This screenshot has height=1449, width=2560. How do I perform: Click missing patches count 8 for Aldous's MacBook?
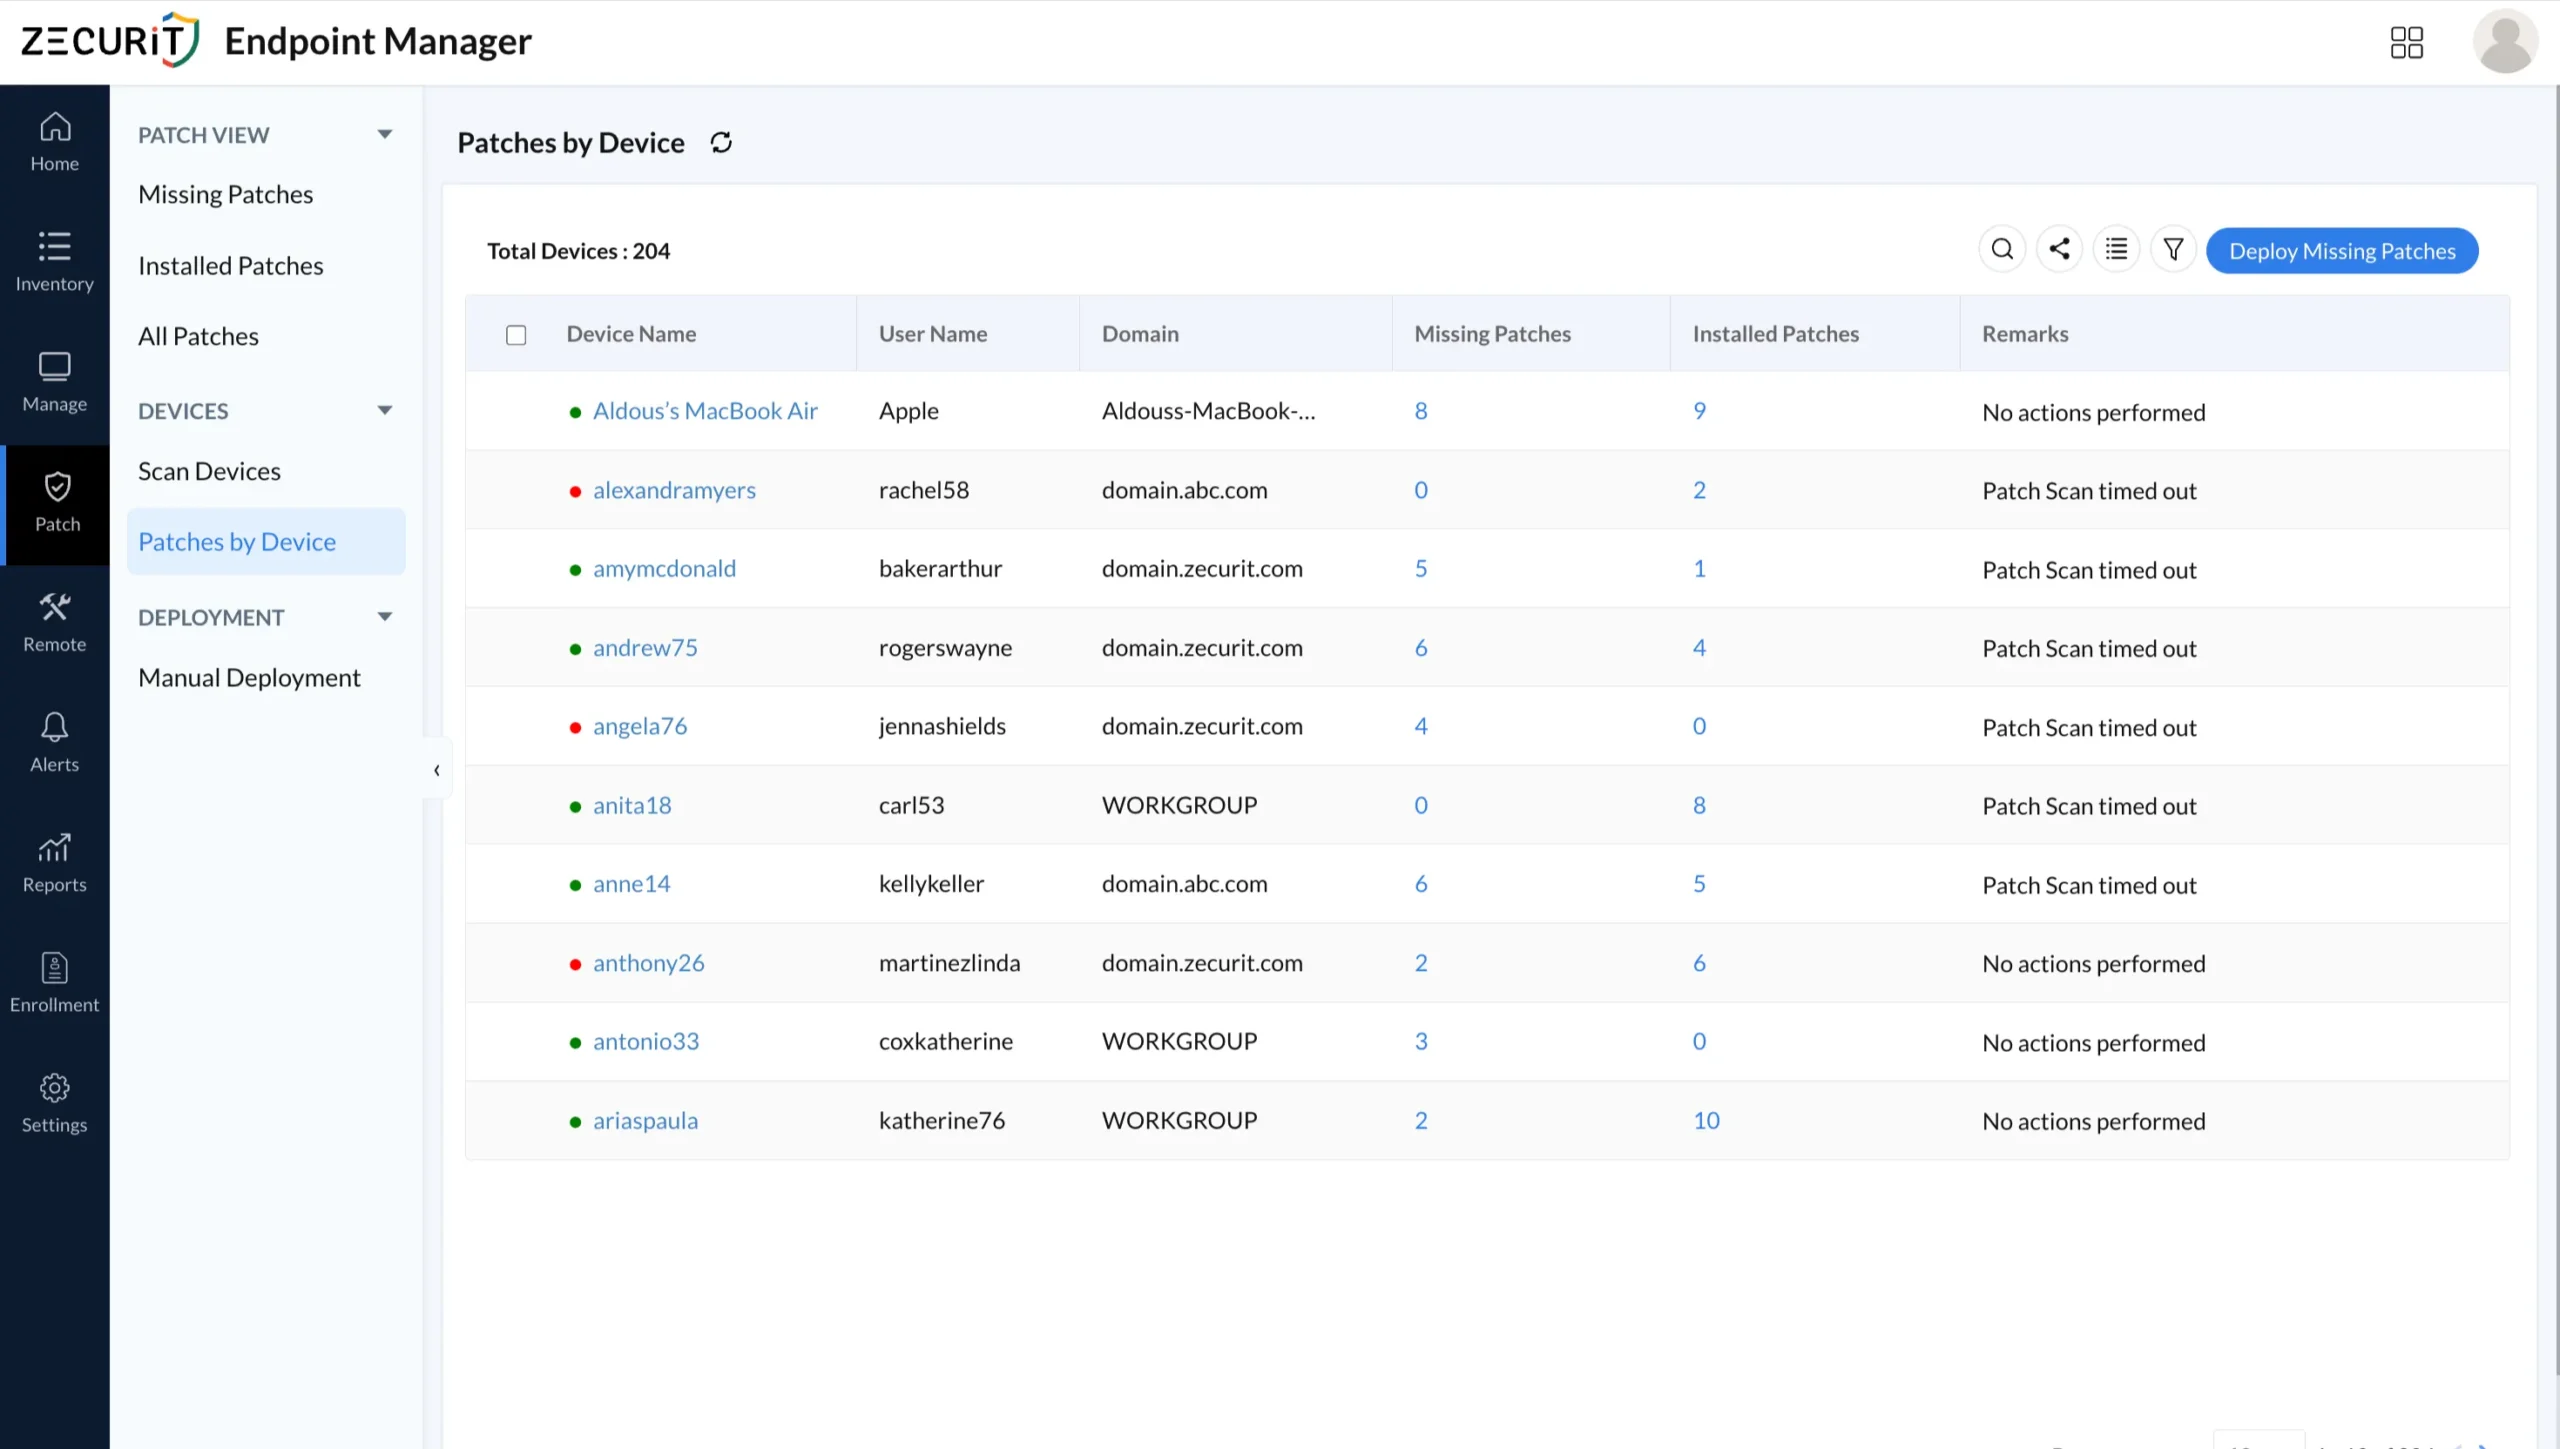pos(1421,411)
